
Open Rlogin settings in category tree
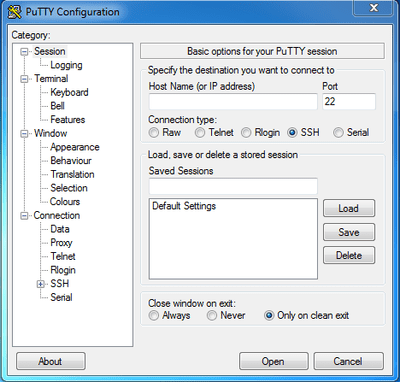(x=63, y=270)
